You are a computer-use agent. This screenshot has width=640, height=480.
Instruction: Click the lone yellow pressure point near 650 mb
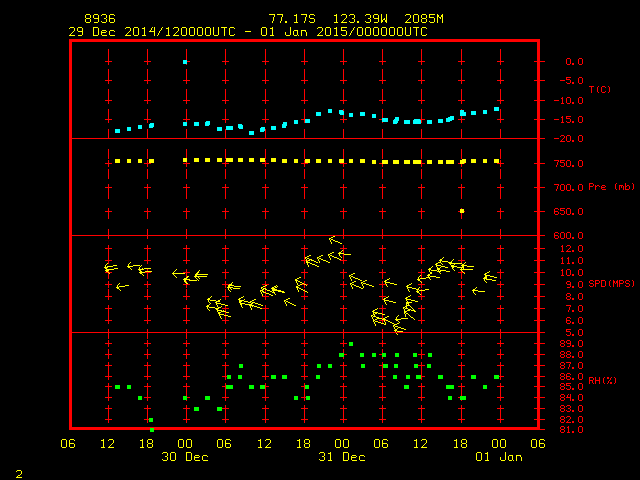pyautogui.click(x=462, y=211)
